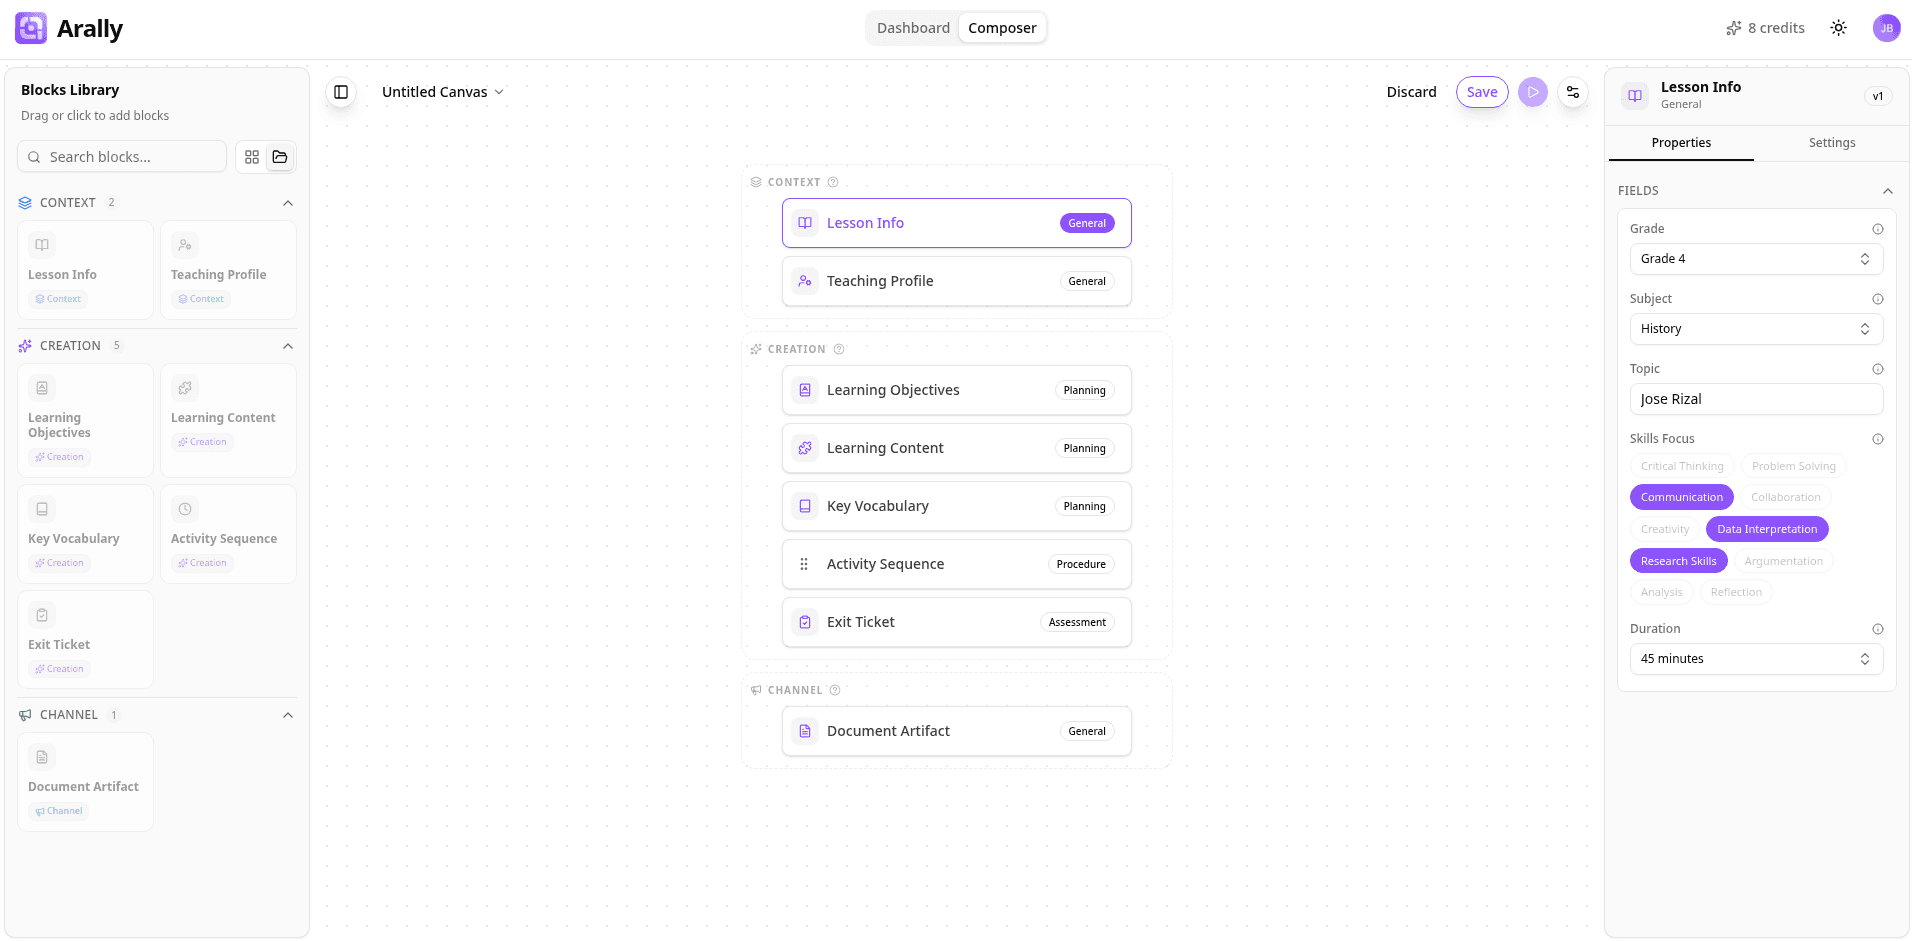Discard the canvas changes
The height and width of the screenshot is (941, 1912).
[x=1412, y=91]
